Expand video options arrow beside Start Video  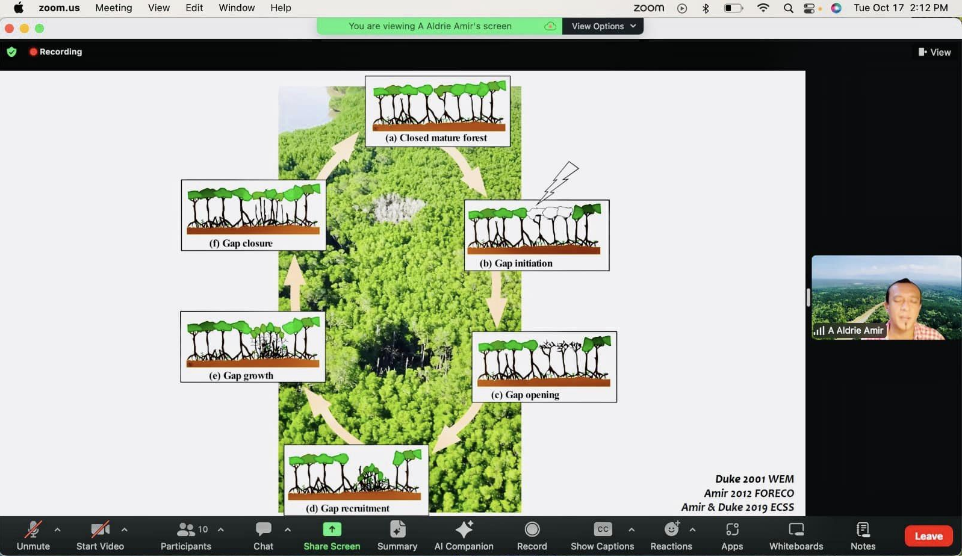click(124, 529)
